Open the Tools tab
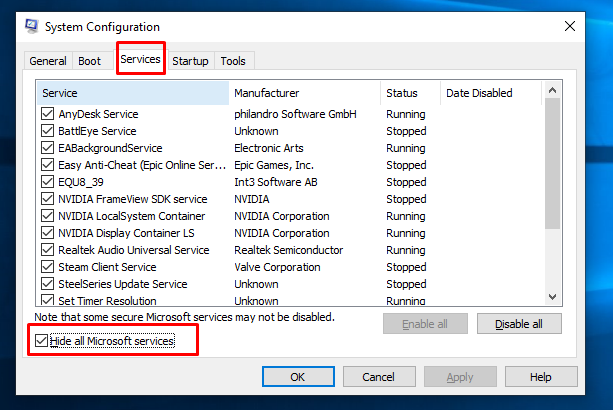613x410 pixels. tap(233, 61)
